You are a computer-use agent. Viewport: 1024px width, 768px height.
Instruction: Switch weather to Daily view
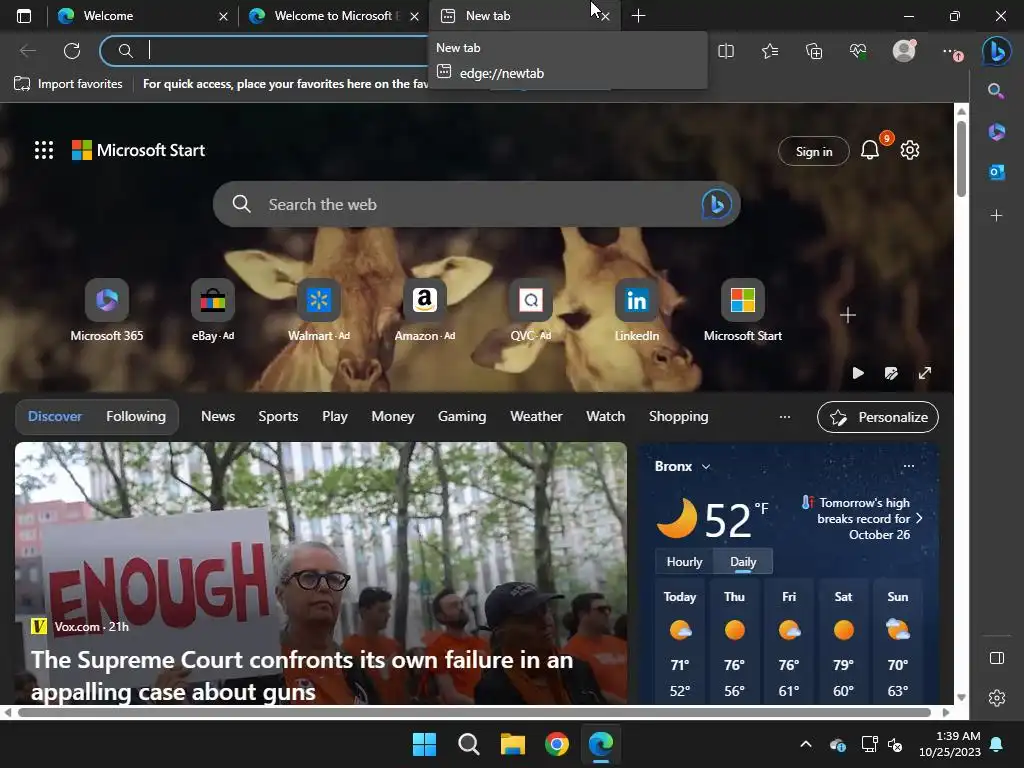coord(743,562)
